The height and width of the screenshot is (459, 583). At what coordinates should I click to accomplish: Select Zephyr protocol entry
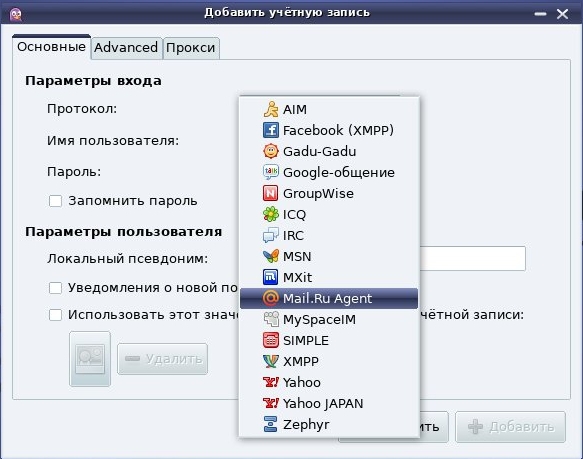[329, 424]
